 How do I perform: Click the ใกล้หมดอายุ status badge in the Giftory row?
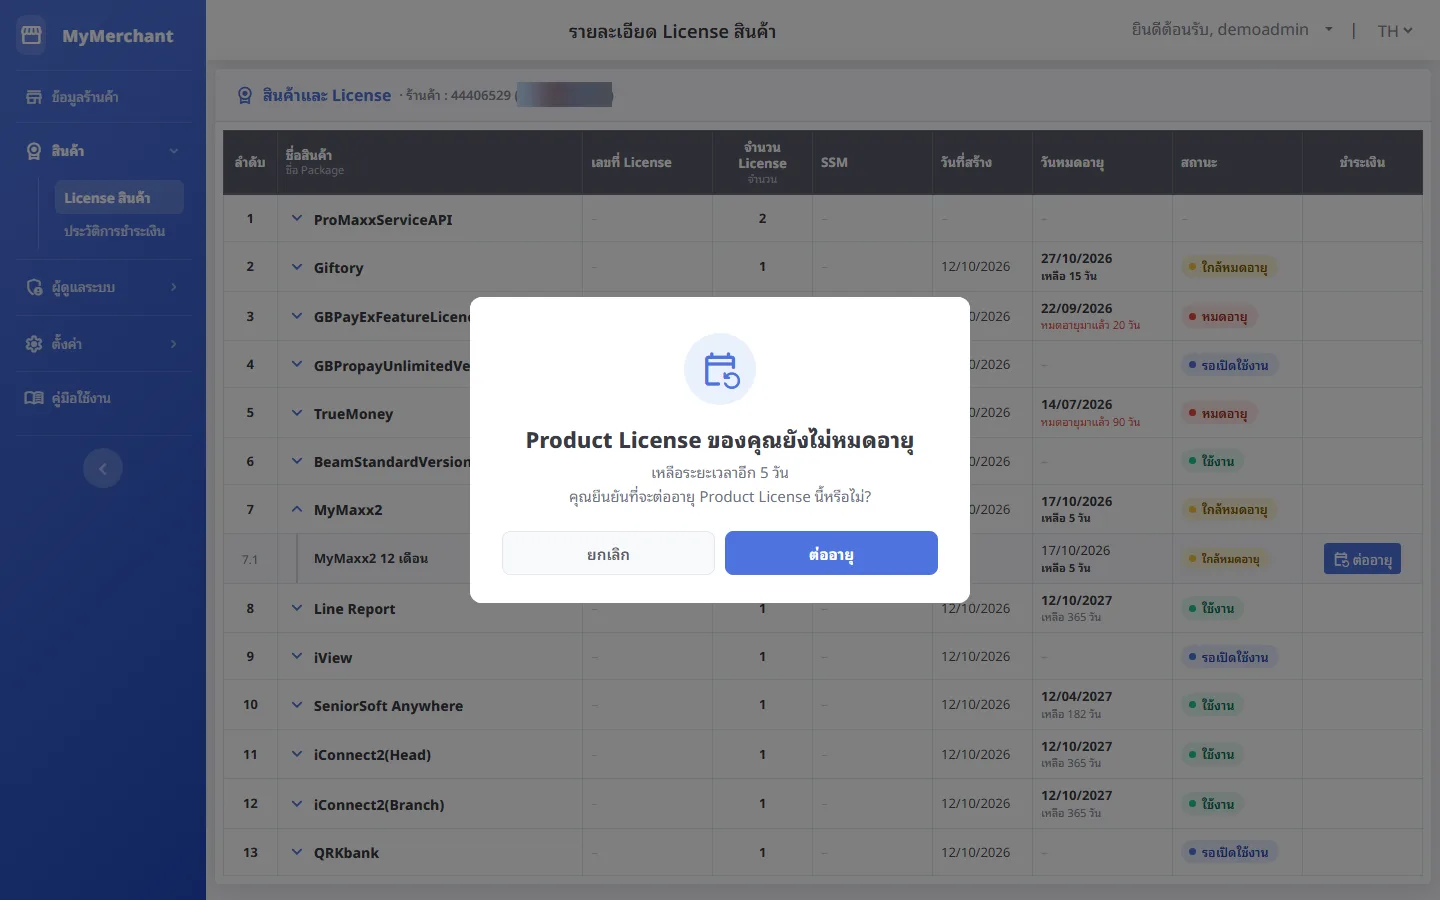click(1227, 267)
